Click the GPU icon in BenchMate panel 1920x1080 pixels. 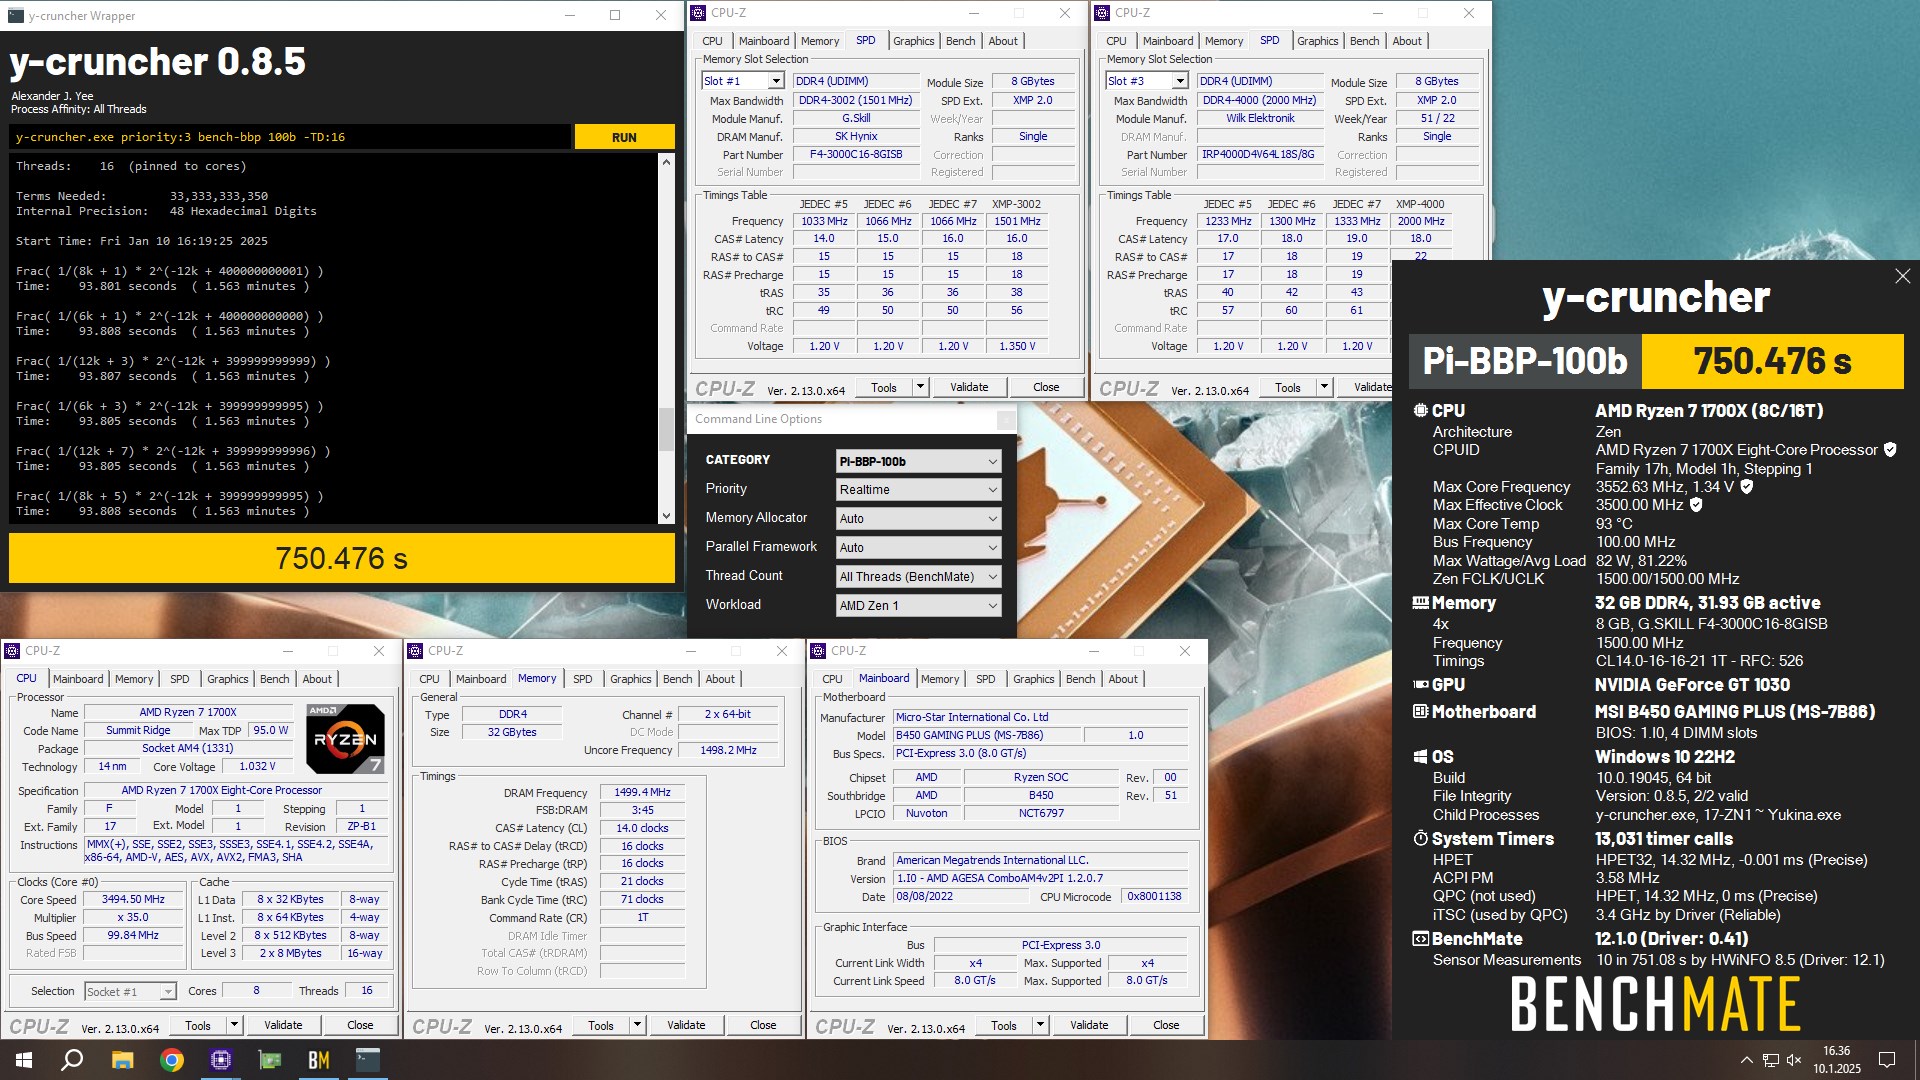(1420, 685)
